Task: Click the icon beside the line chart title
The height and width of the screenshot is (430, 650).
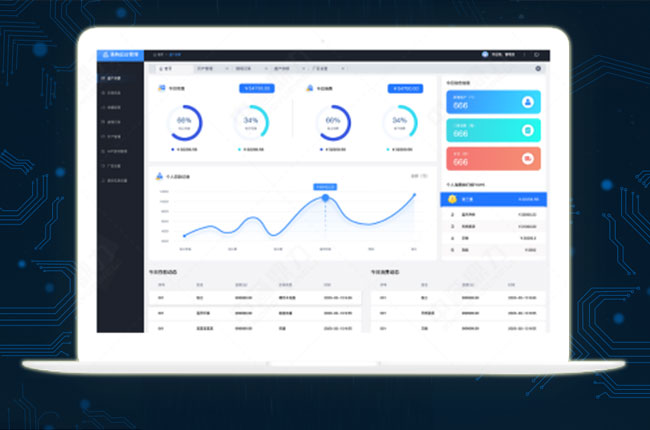Action: point(159,176)
